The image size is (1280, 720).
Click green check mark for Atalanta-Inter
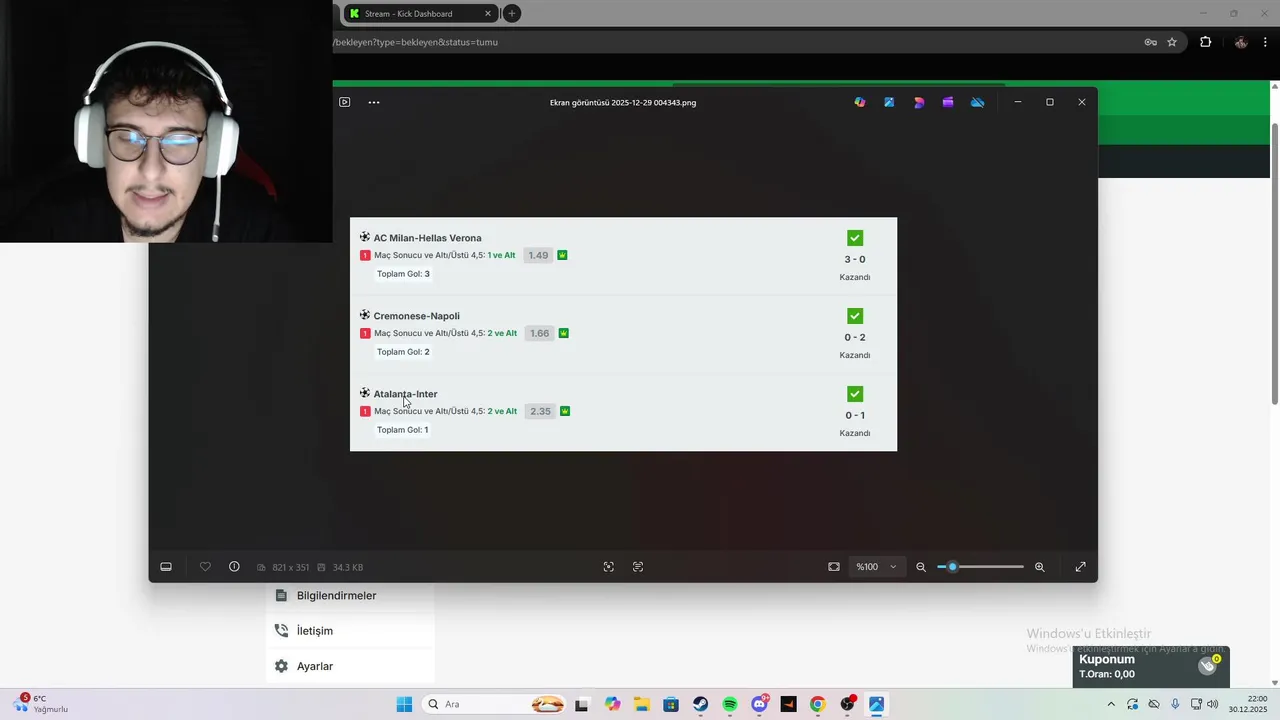coord(855,394)
